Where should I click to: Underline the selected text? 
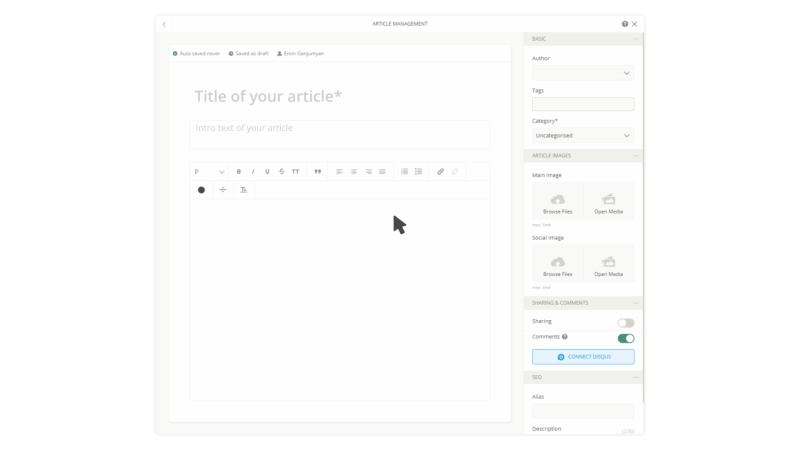coord(267,172)
